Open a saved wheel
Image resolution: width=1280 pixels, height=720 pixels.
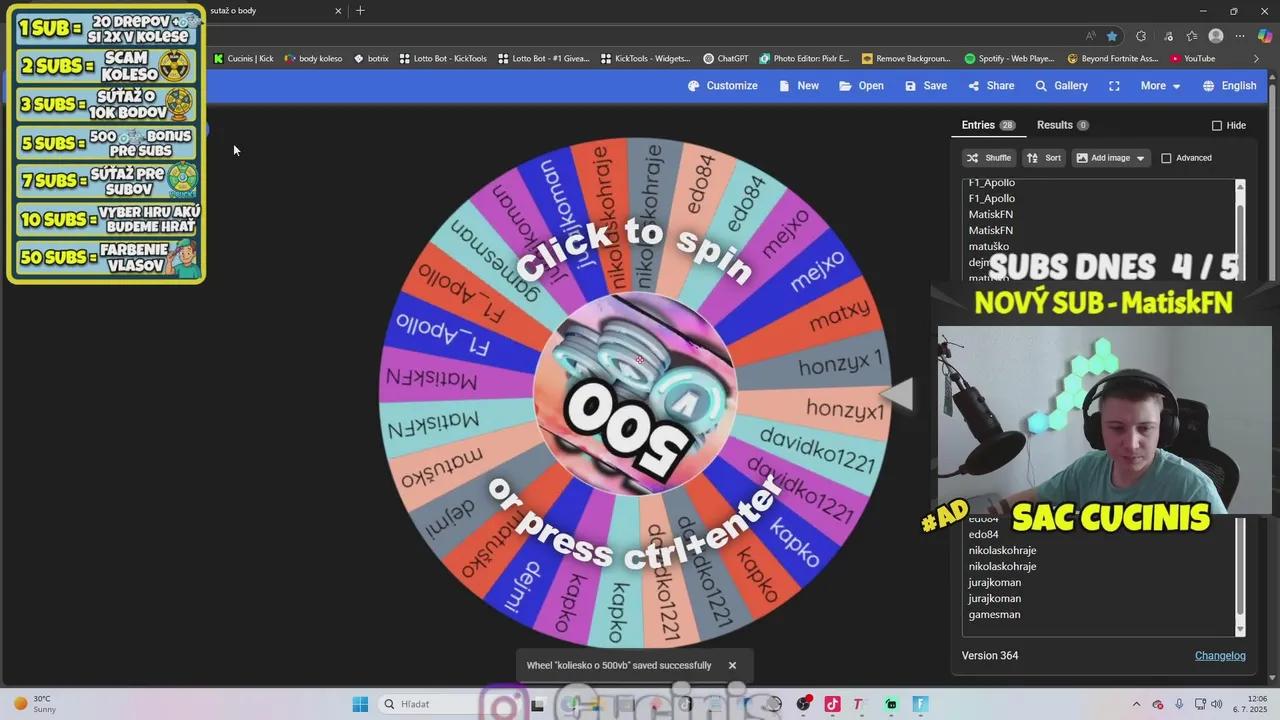[x=861, y=86]
